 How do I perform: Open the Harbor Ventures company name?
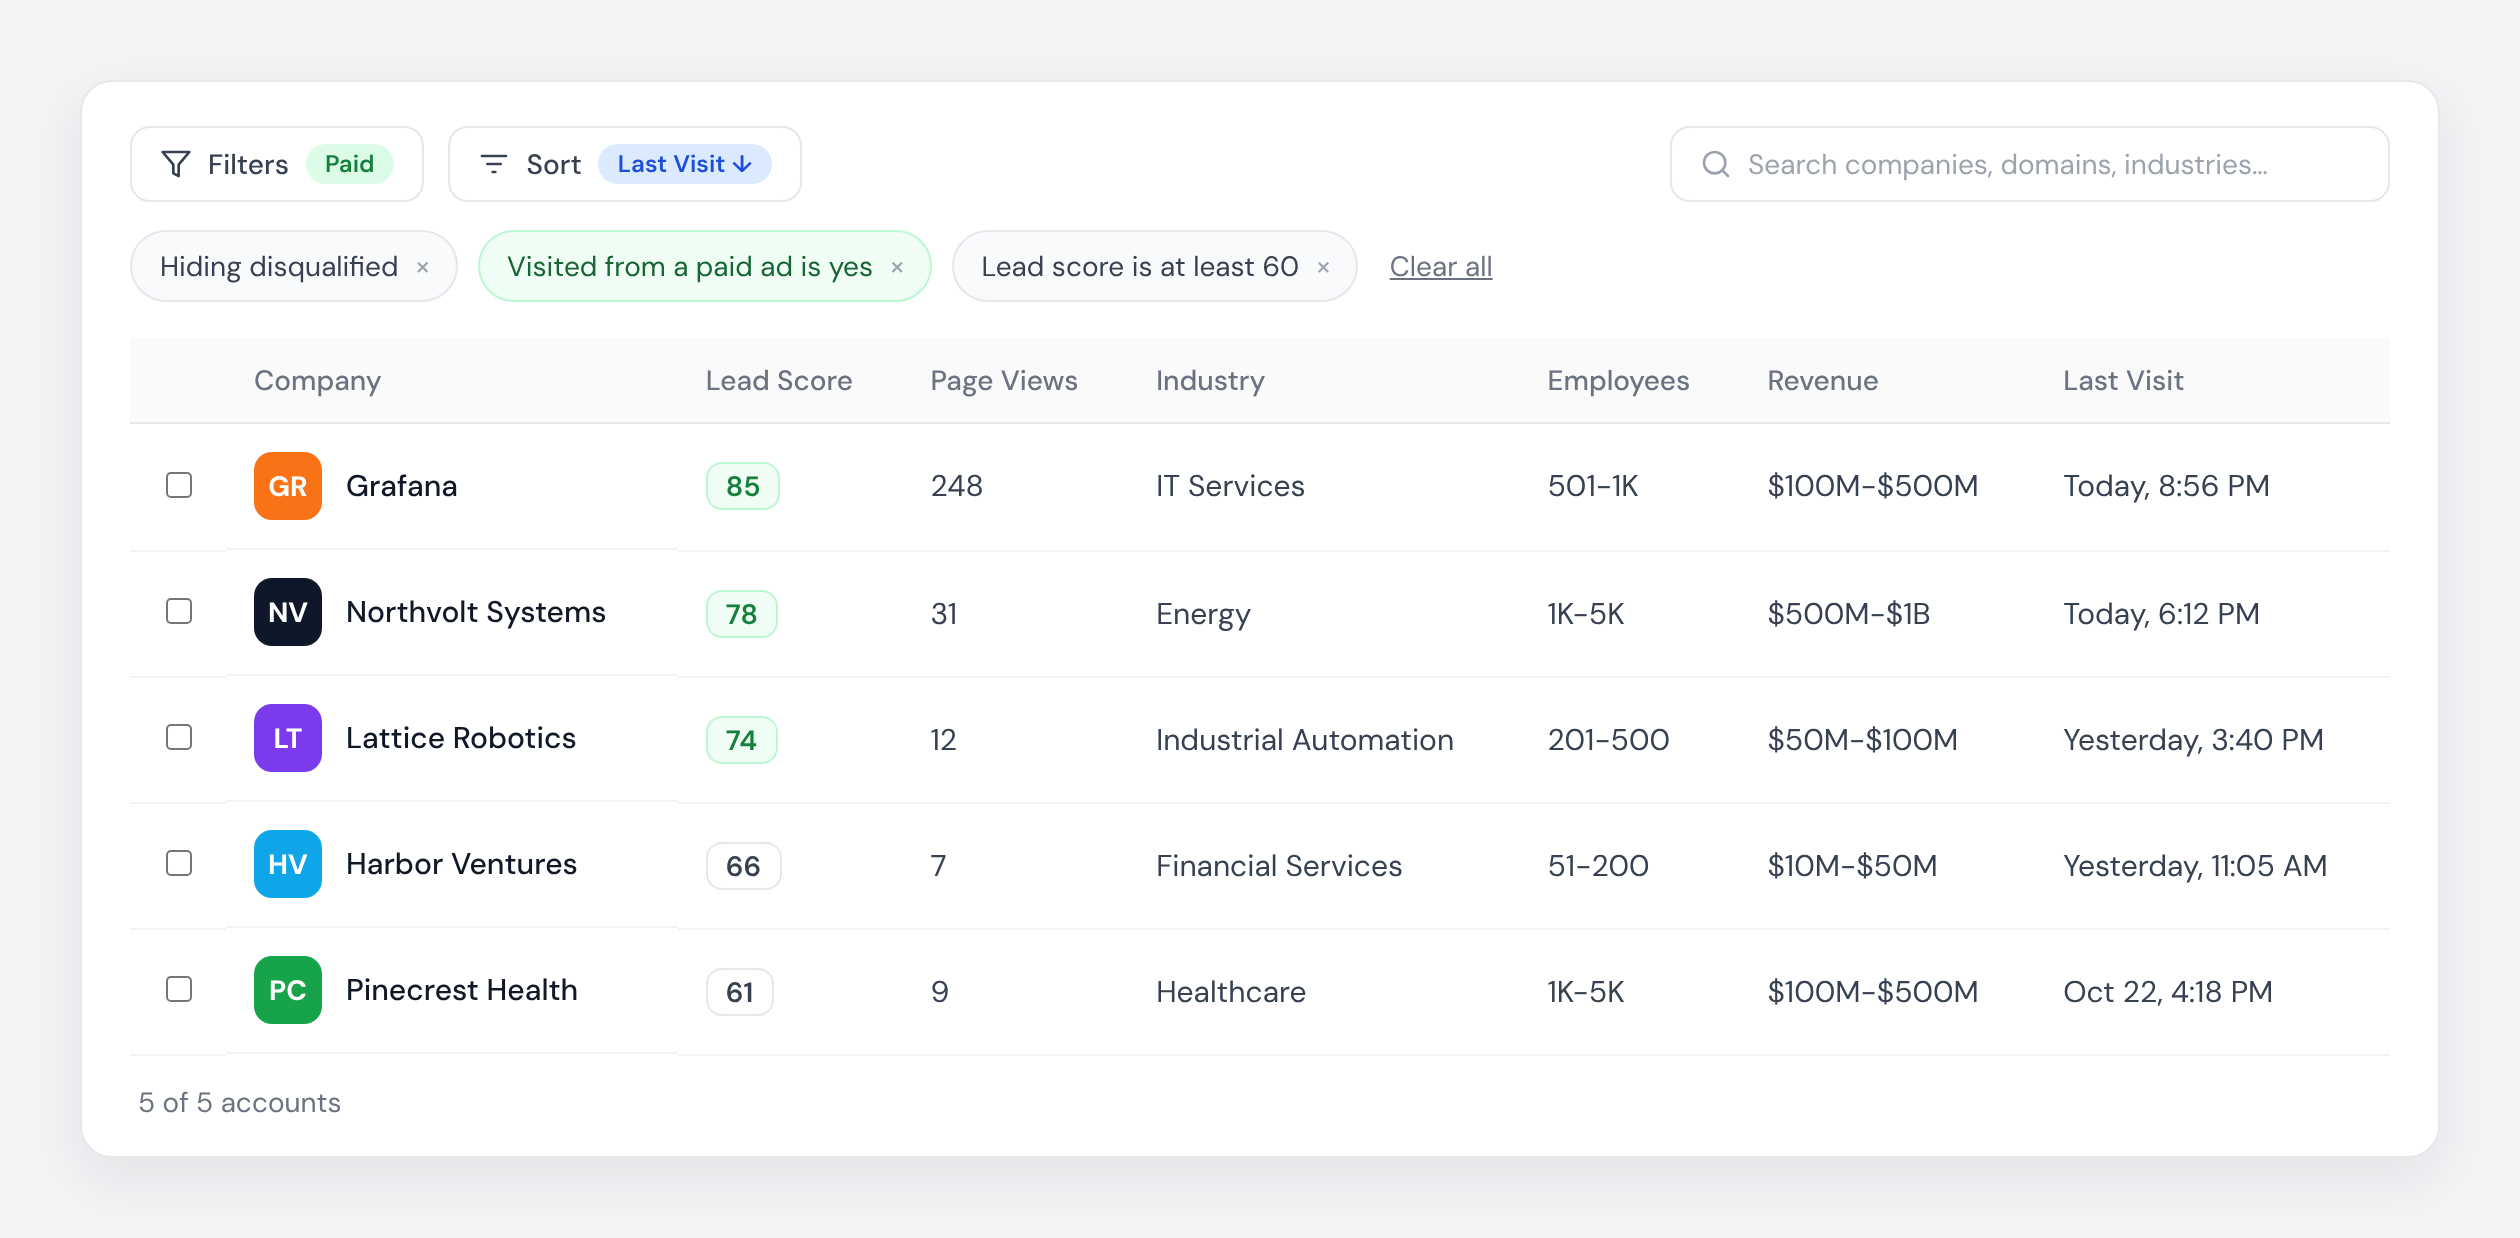click(461, 864)
